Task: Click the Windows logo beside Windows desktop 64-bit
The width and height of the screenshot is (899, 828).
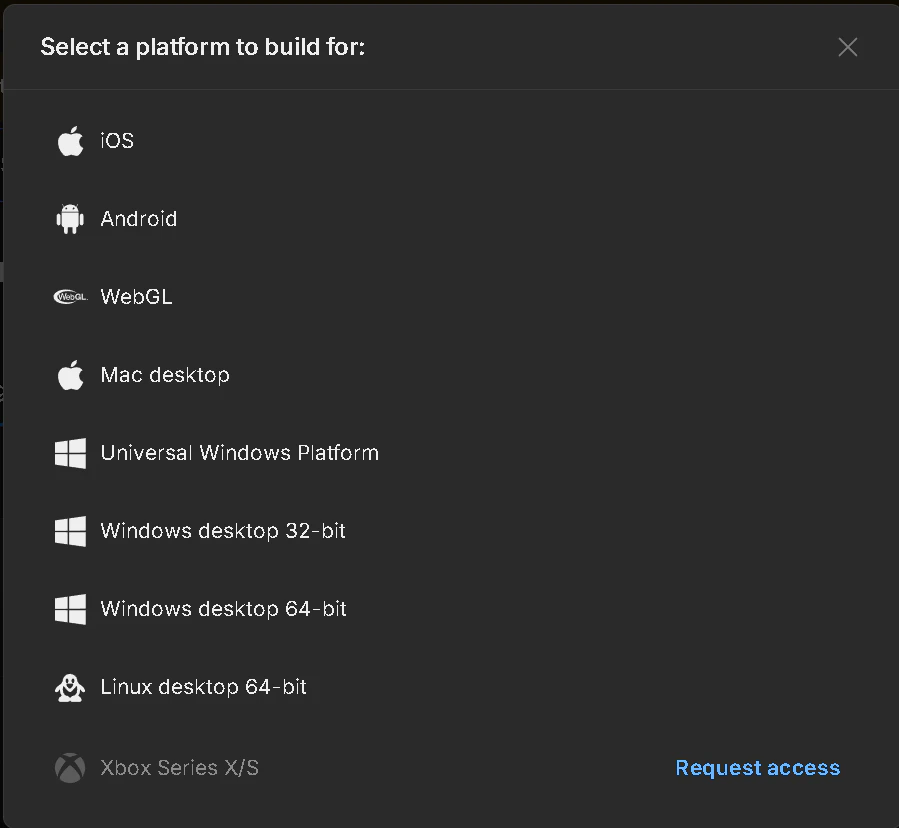Action: pyautogui.click(x=71, y=609)
